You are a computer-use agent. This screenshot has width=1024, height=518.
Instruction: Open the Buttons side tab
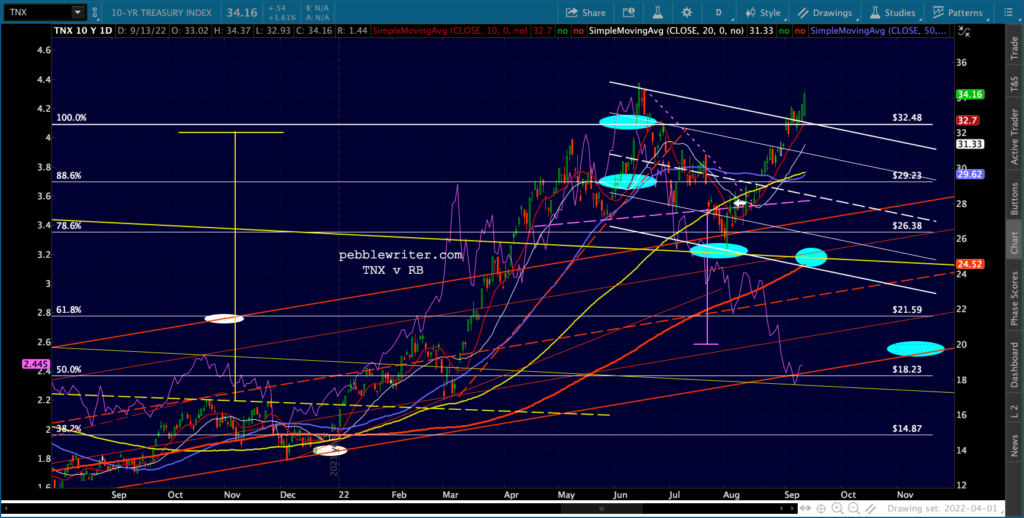point(1014,197)
